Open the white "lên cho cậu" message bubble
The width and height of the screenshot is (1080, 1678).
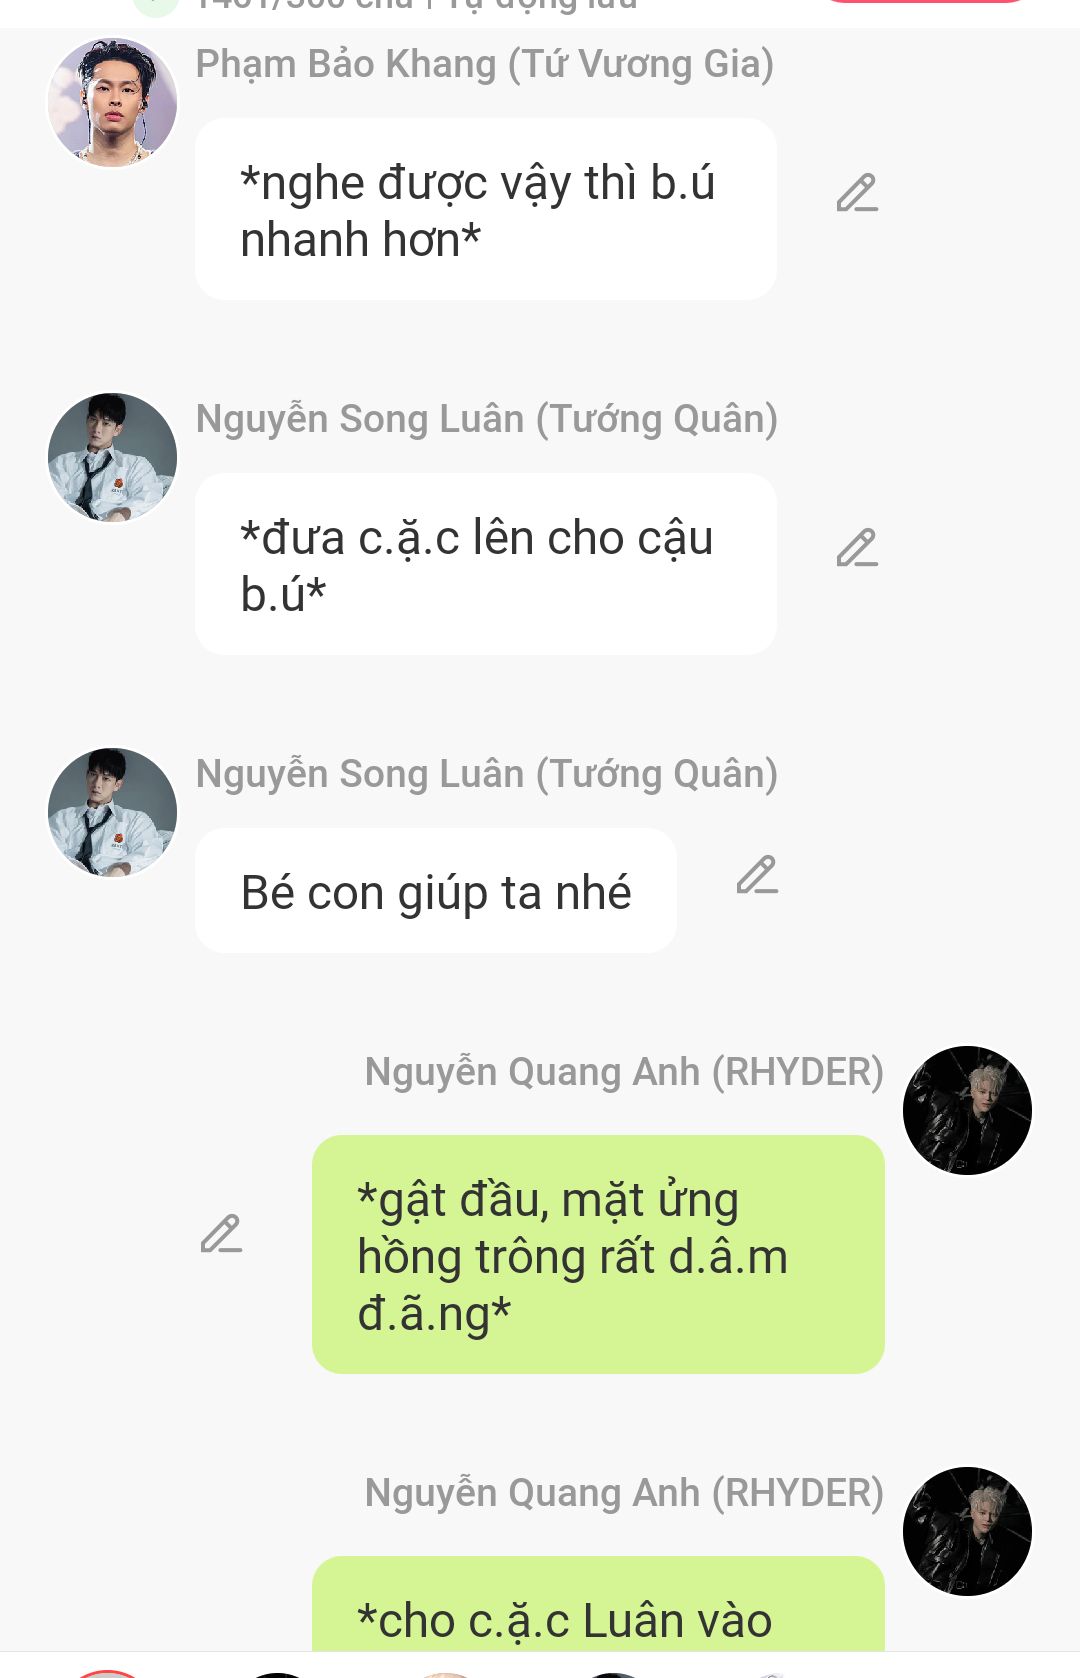point(486,564)
